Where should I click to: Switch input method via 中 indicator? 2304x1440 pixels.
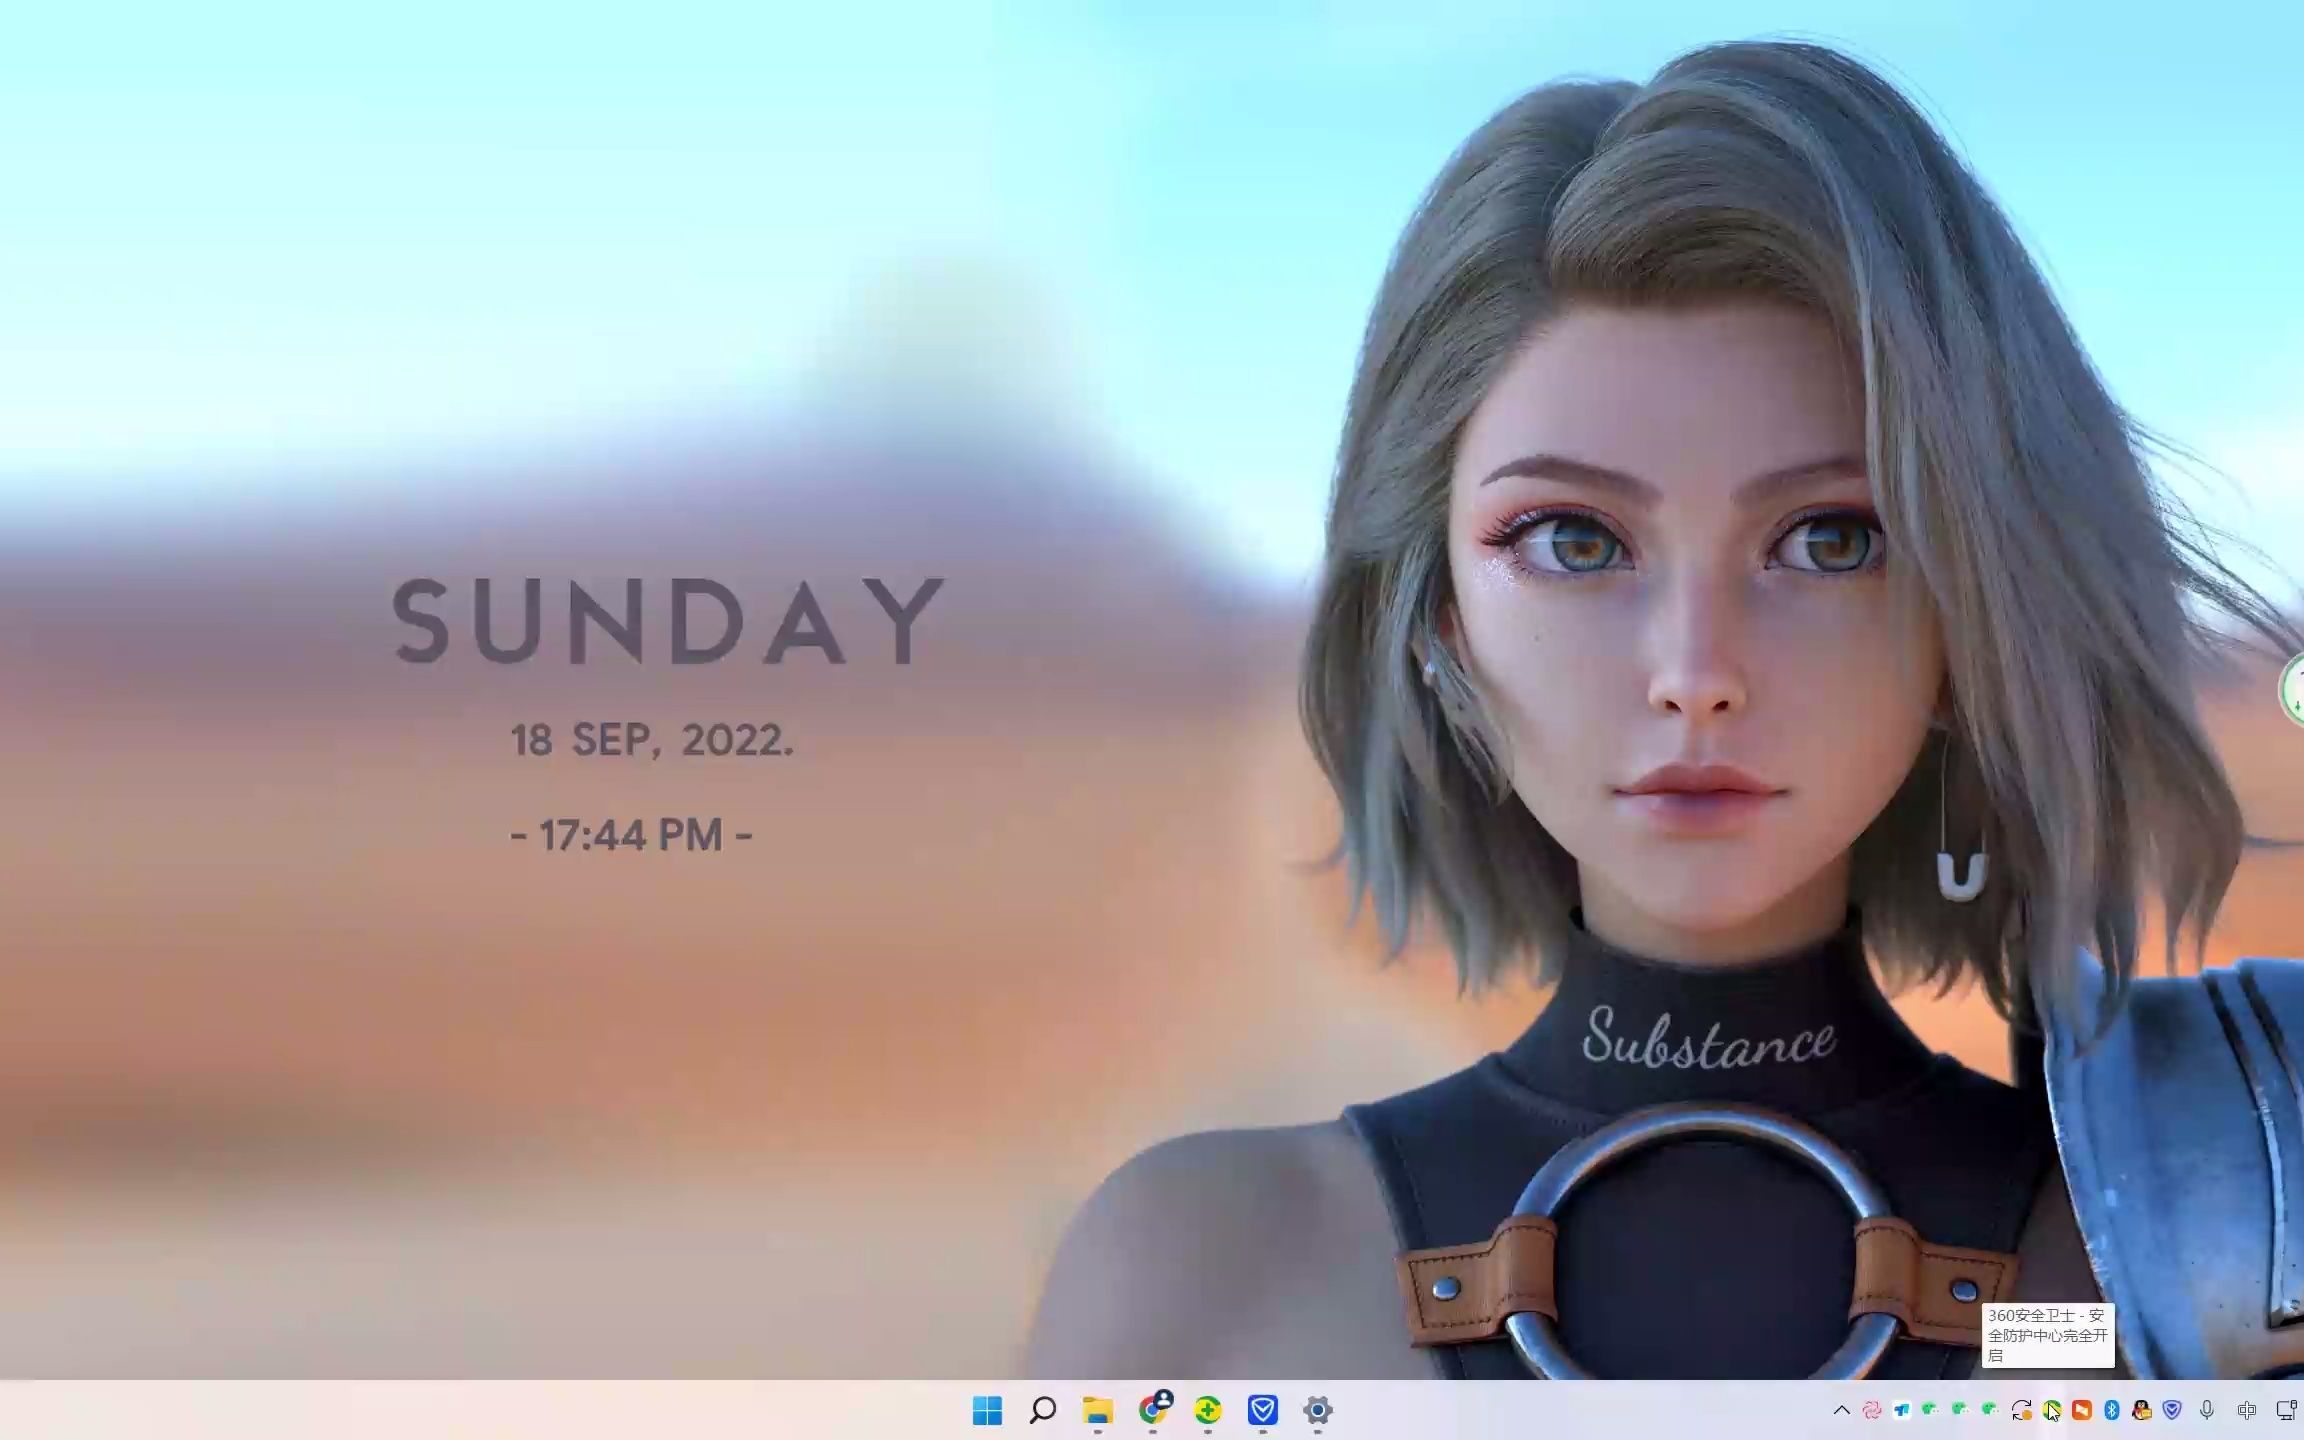(2247, 1410)
